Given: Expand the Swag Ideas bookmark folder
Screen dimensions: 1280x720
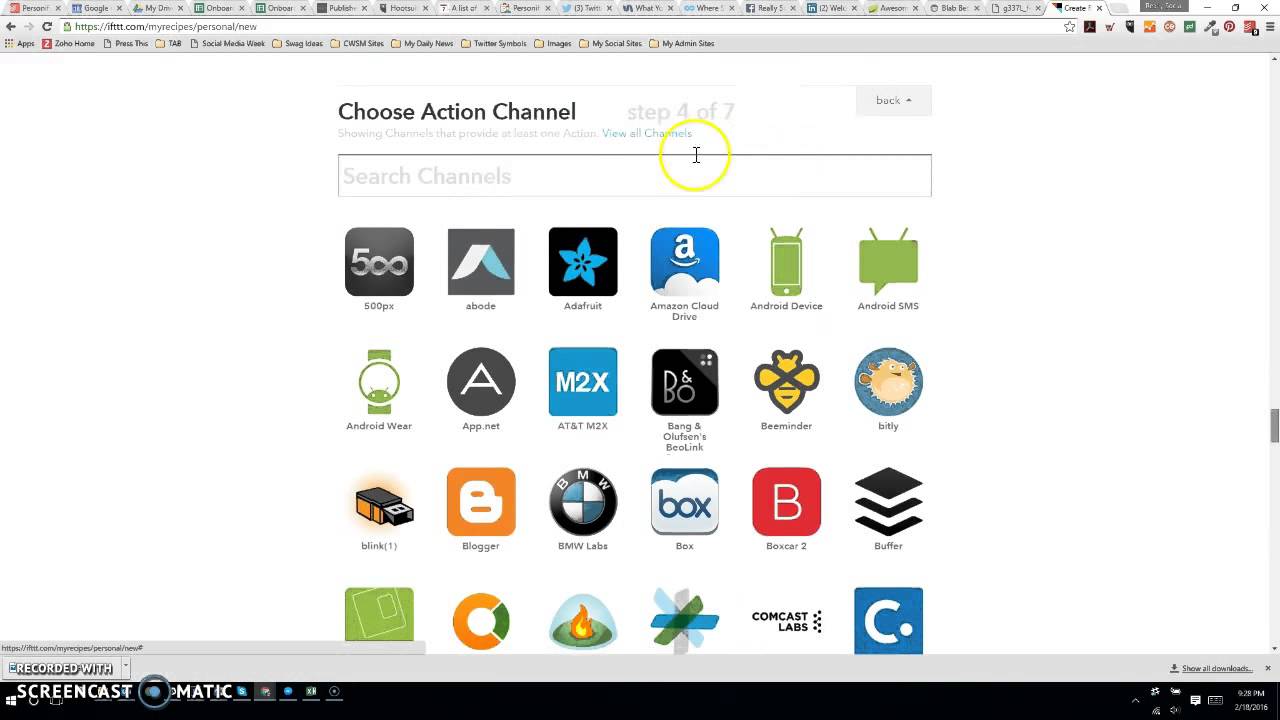Looking at the screenshot, I should click(x=298, y=44).
